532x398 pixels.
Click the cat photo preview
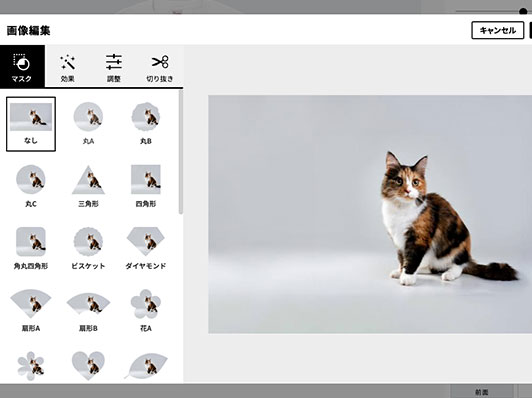click(x=370, y=214)
